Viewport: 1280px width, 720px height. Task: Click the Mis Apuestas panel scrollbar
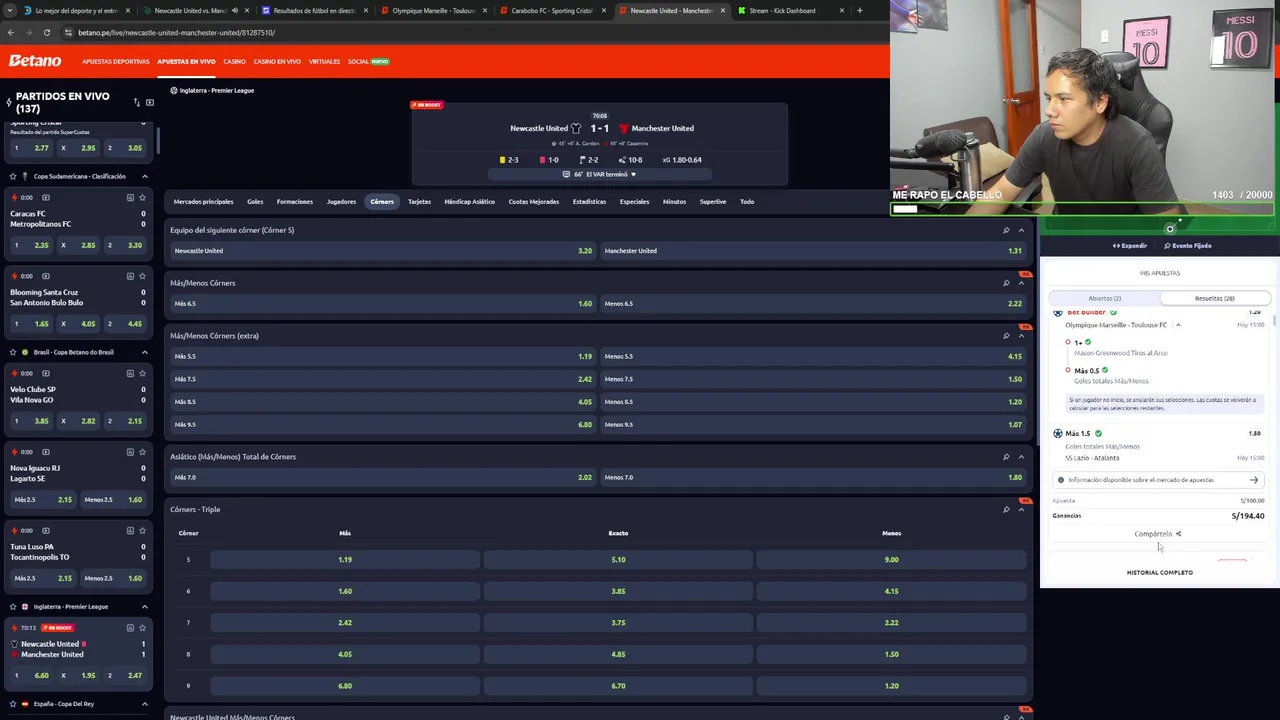coord(1275,320)
